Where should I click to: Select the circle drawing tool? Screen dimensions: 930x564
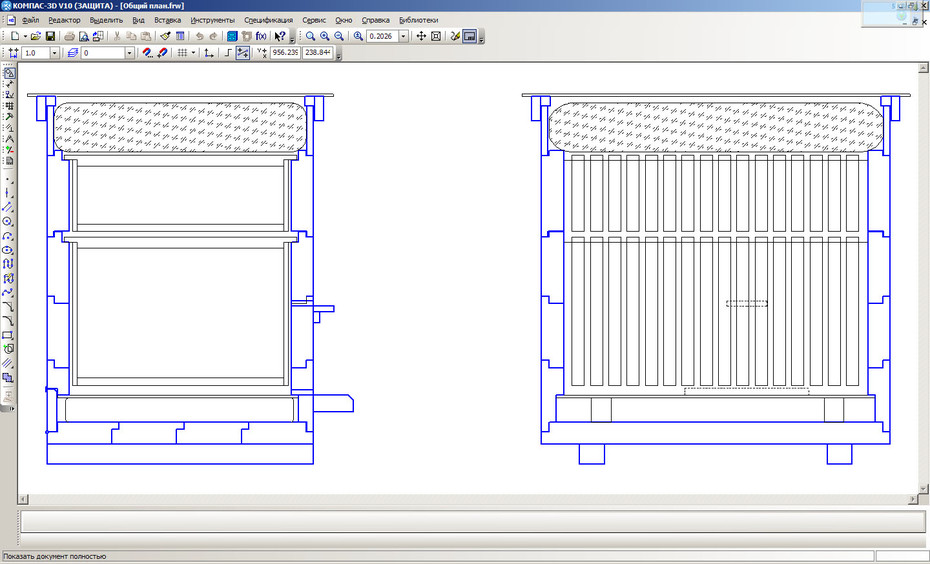pos(8,221)
